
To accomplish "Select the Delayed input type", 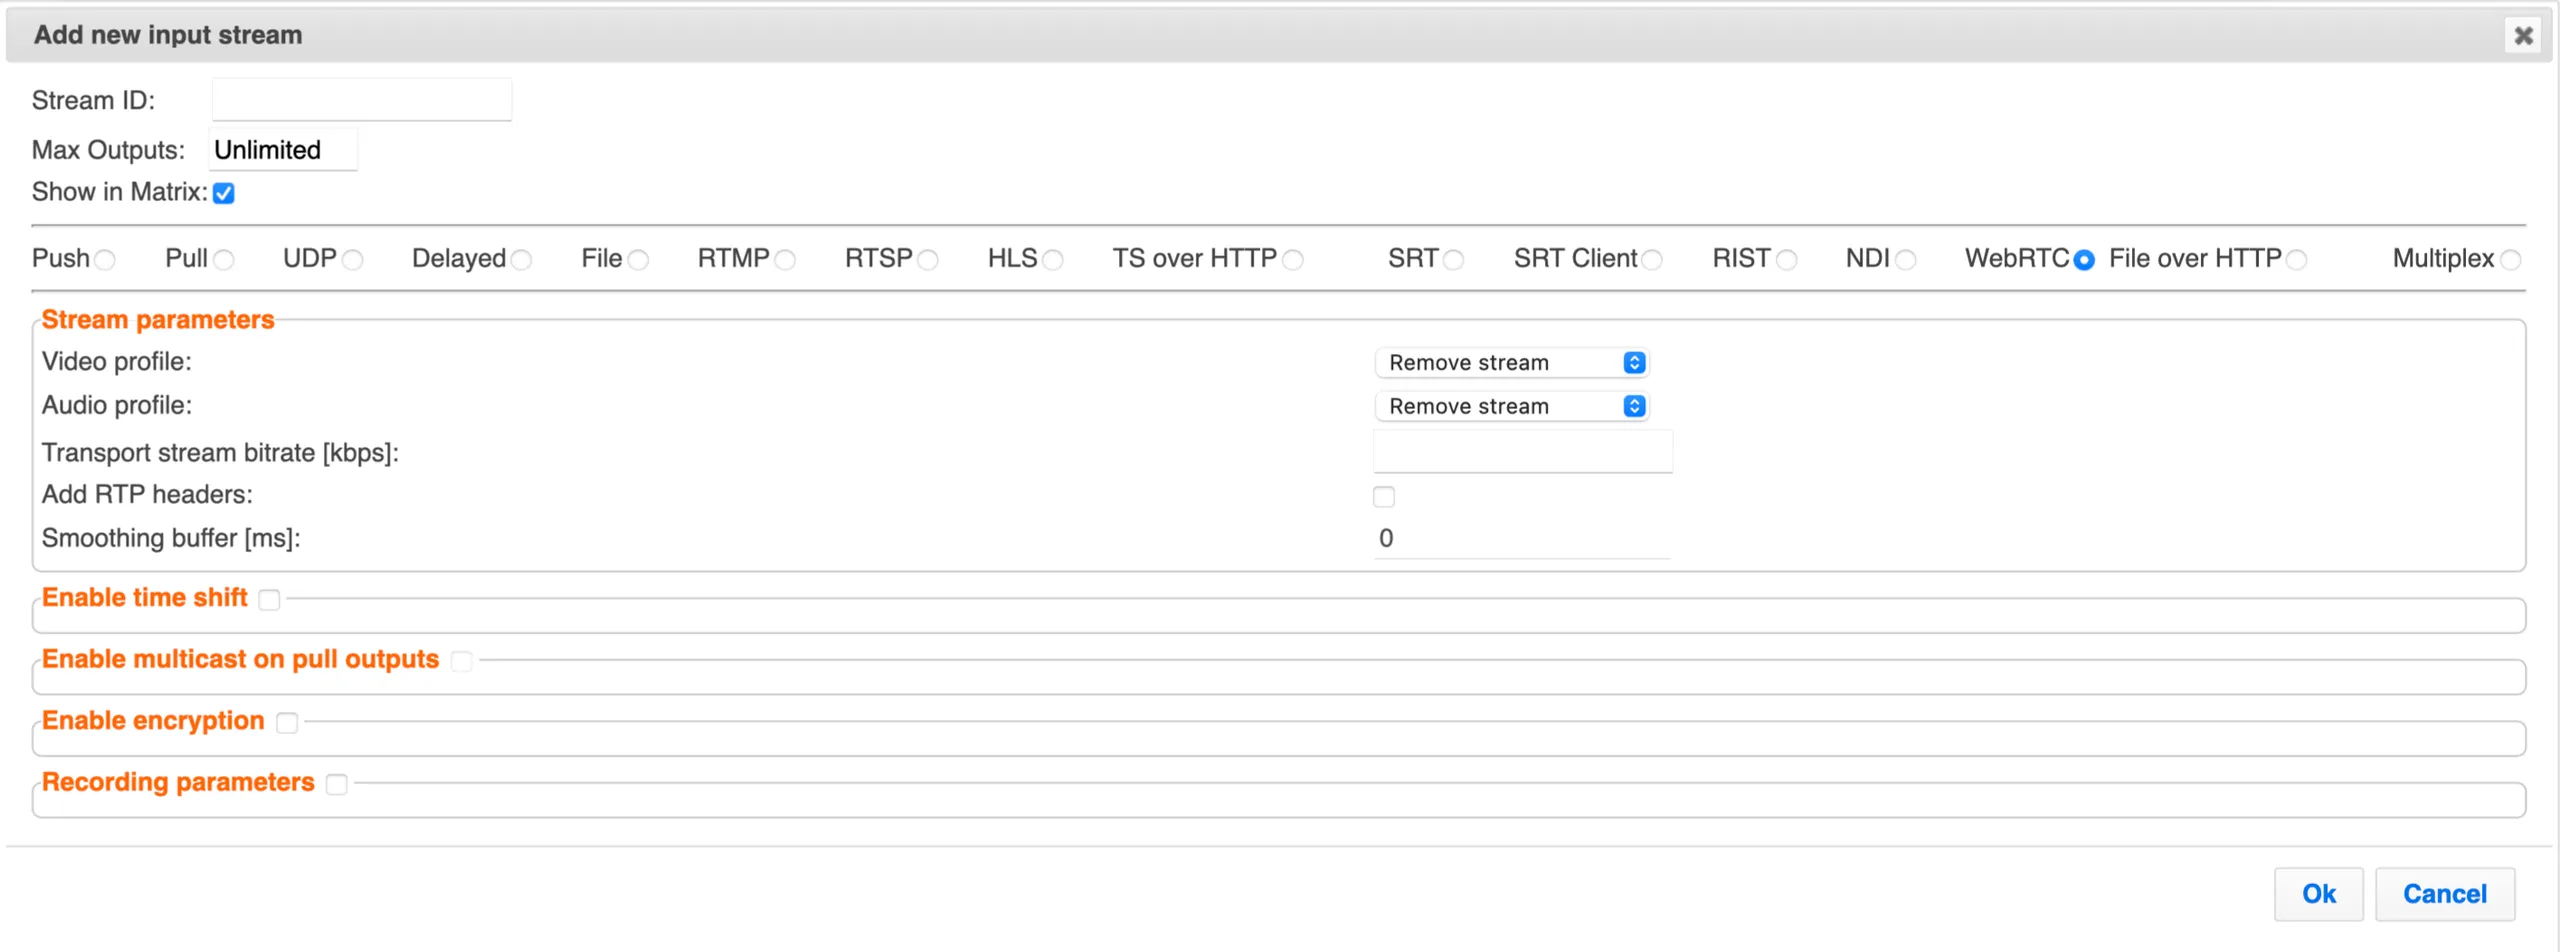I will click(521, 260).
